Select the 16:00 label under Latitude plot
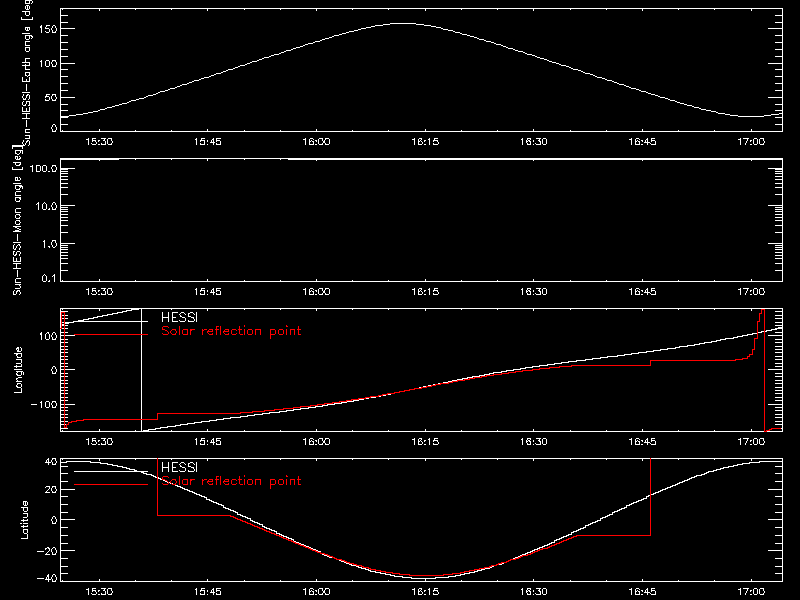 316,591
